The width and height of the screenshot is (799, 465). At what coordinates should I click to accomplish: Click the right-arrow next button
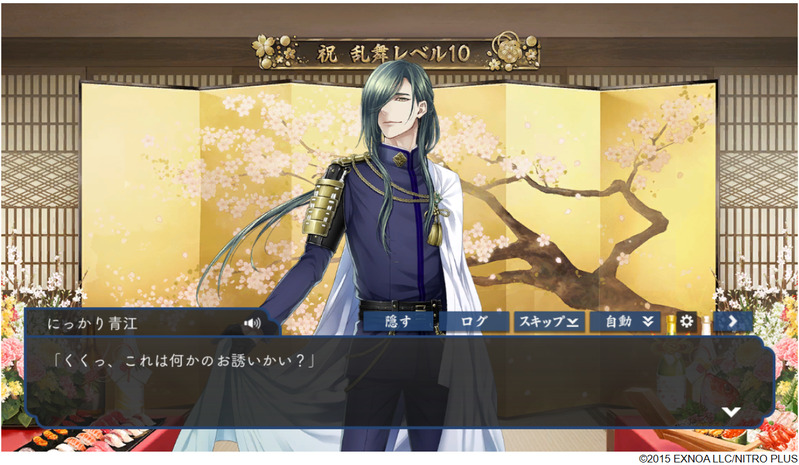[733, 321]
